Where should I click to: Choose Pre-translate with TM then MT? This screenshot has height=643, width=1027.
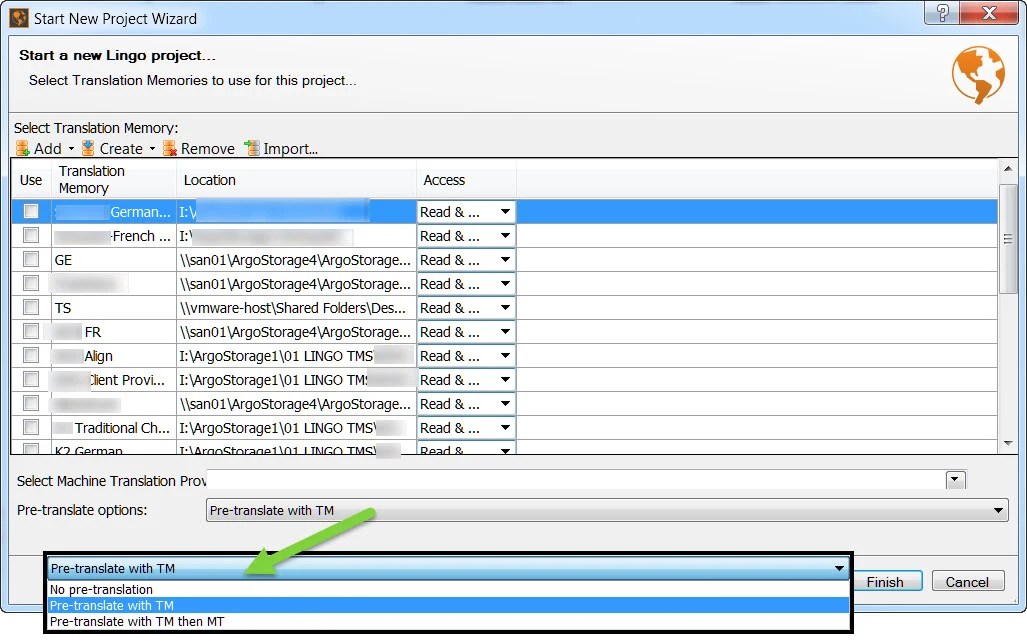pyautogui.click(x=448, y=621)
